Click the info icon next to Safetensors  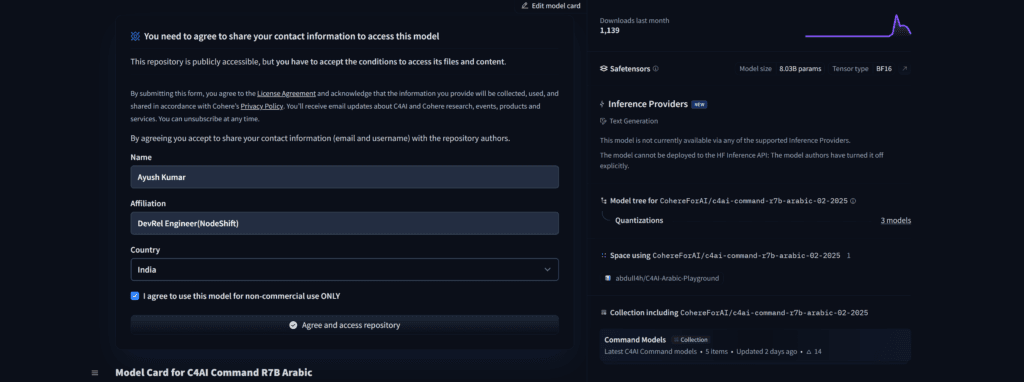click(x=656, y=69)
